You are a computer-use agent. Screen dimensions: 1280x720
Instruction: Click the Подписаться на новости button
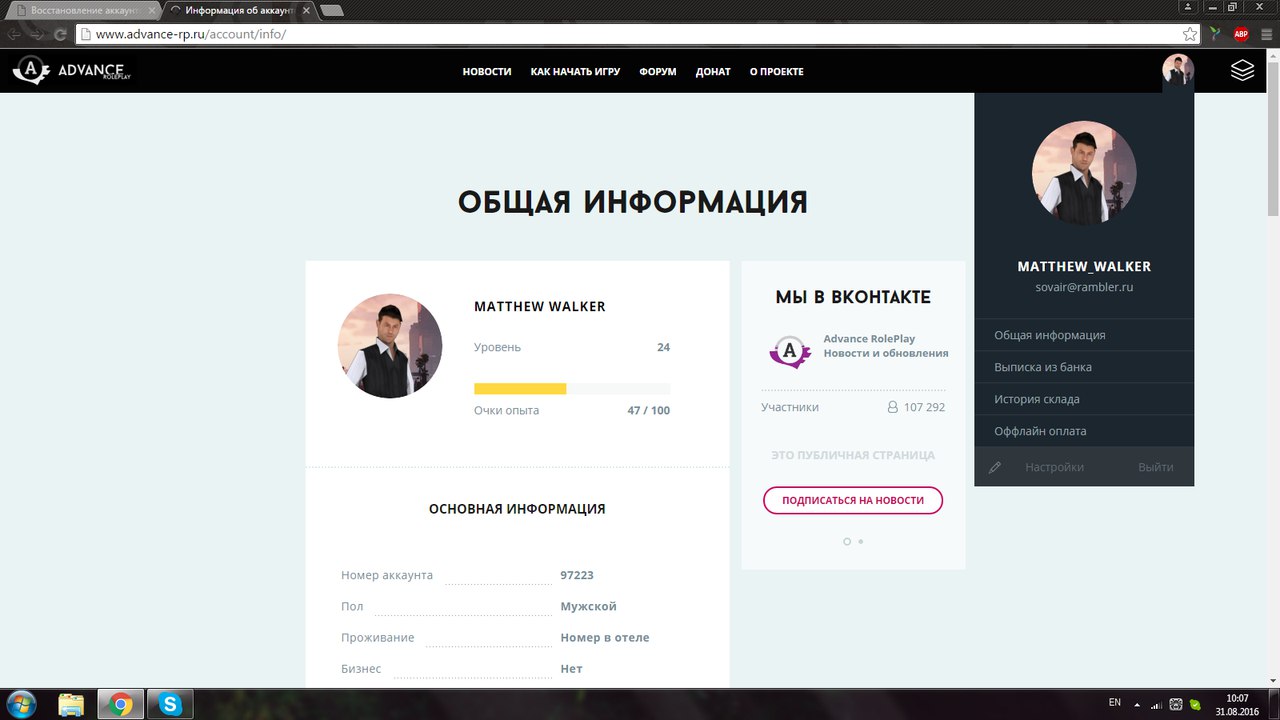(x=853, y=500)
